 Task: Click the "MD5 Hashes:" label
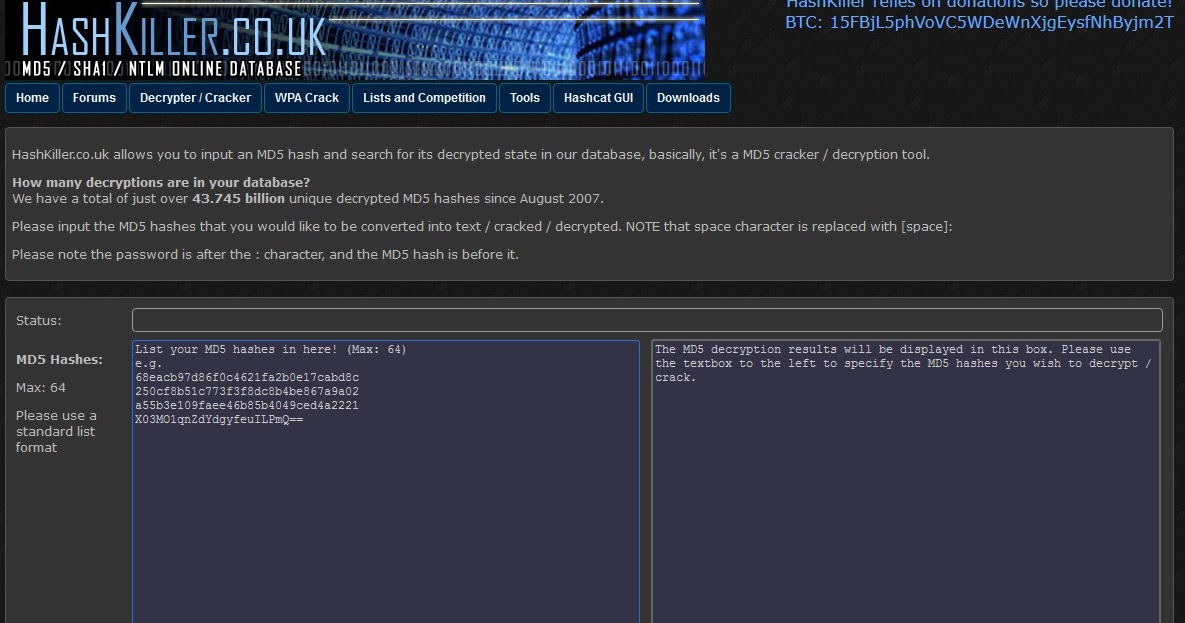tap(59, 360)
